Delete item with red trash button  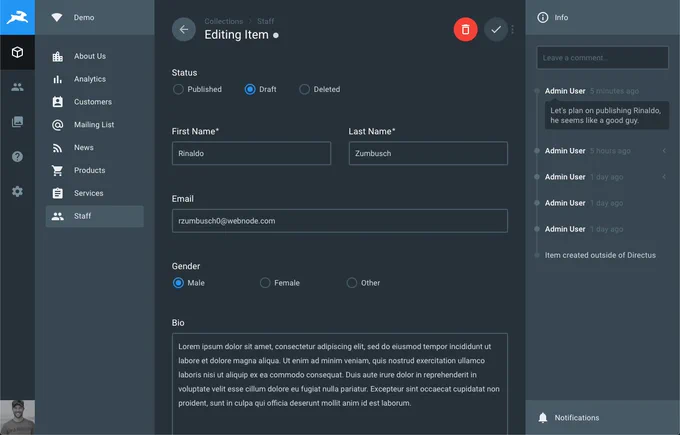pyautogui.click(x=465, y=29)
